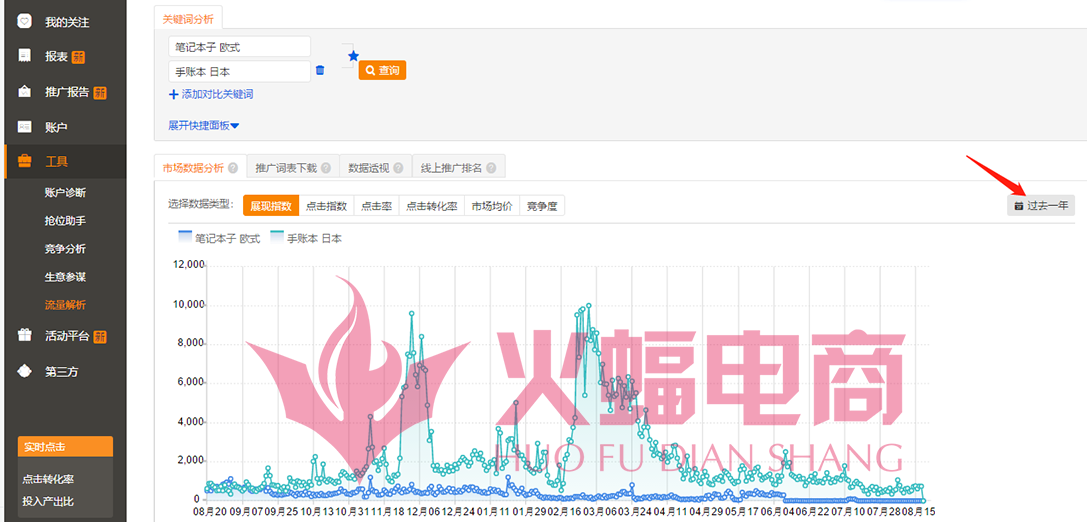Click the blue star favorite icon
Viewport: 1087px width, 522px height.
click(x=354, y=56)
